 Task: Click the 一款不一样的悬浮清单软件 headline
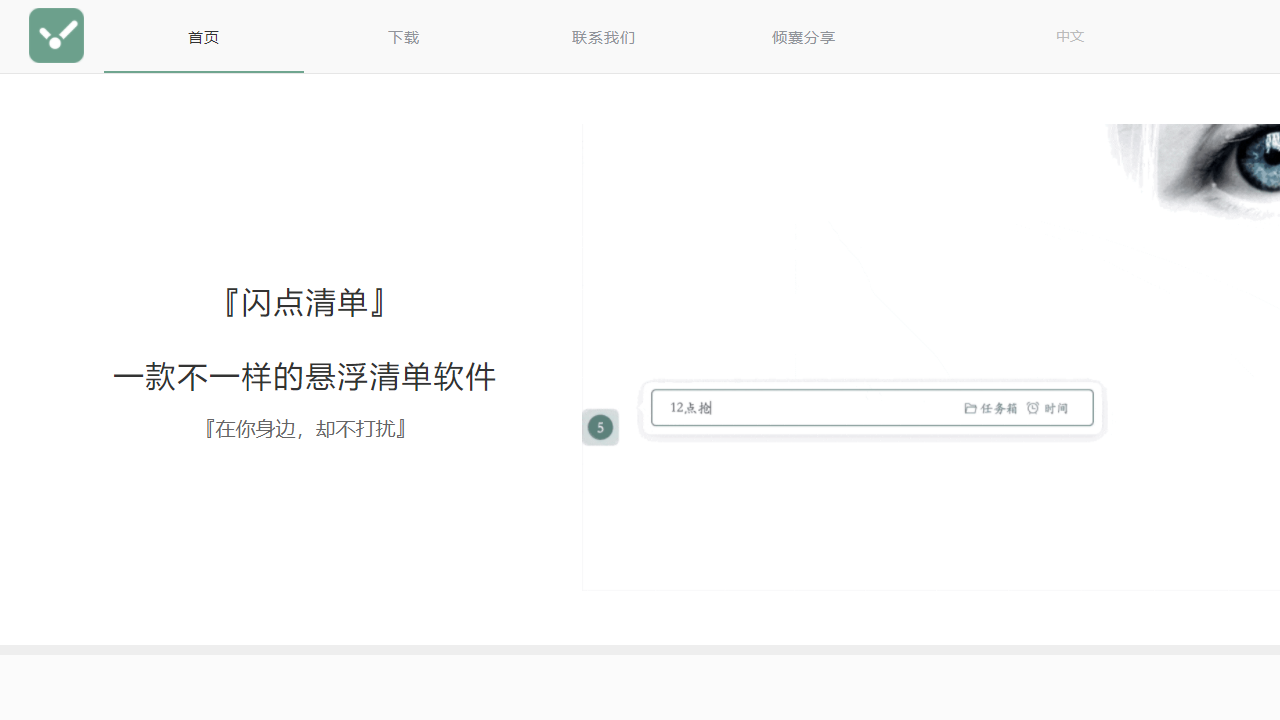[x=304, y=377]
